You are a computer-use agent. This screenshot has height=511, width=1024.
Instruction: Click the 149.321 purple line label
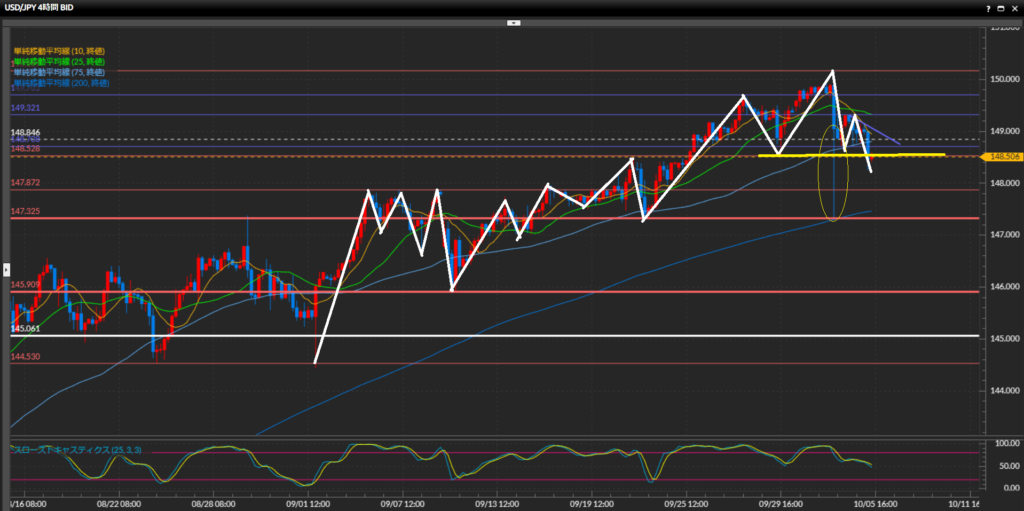25,107
